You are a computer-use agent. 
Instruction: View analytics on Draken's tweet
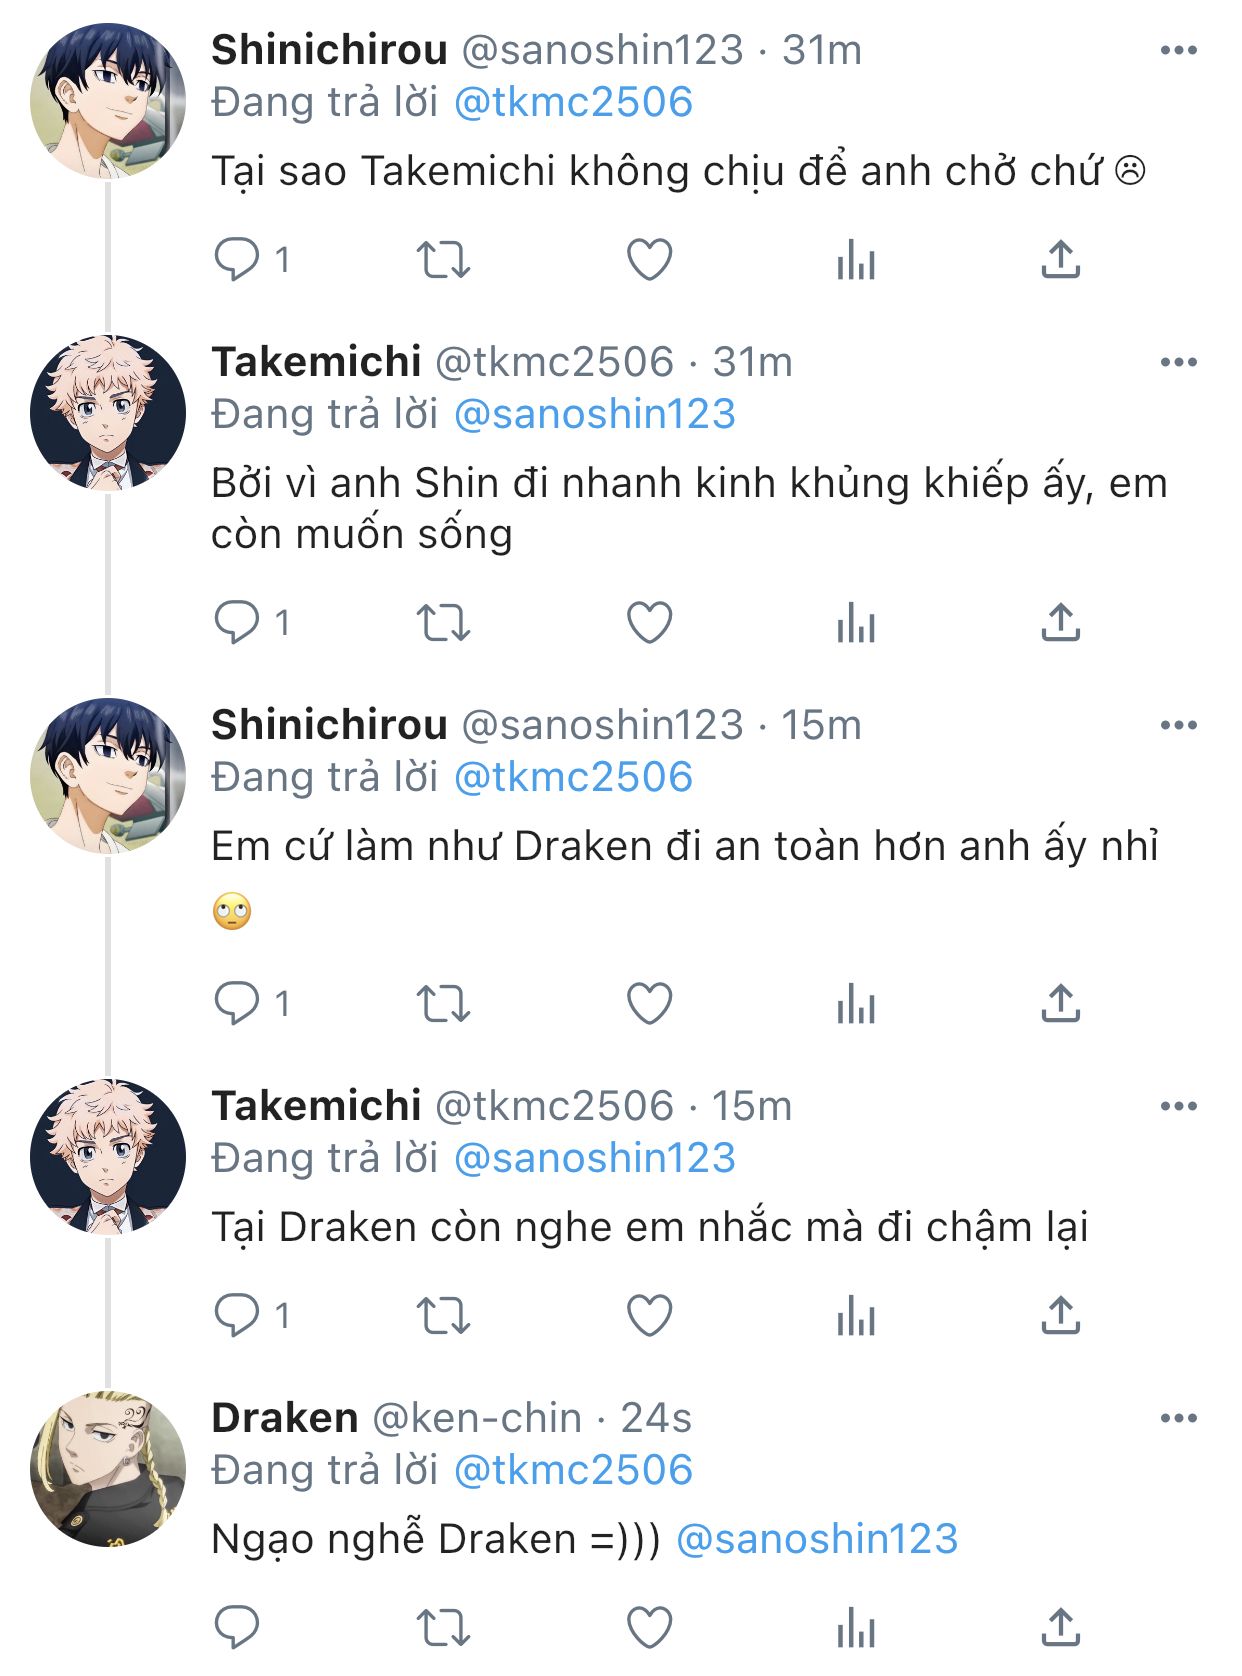[856, 1627]
